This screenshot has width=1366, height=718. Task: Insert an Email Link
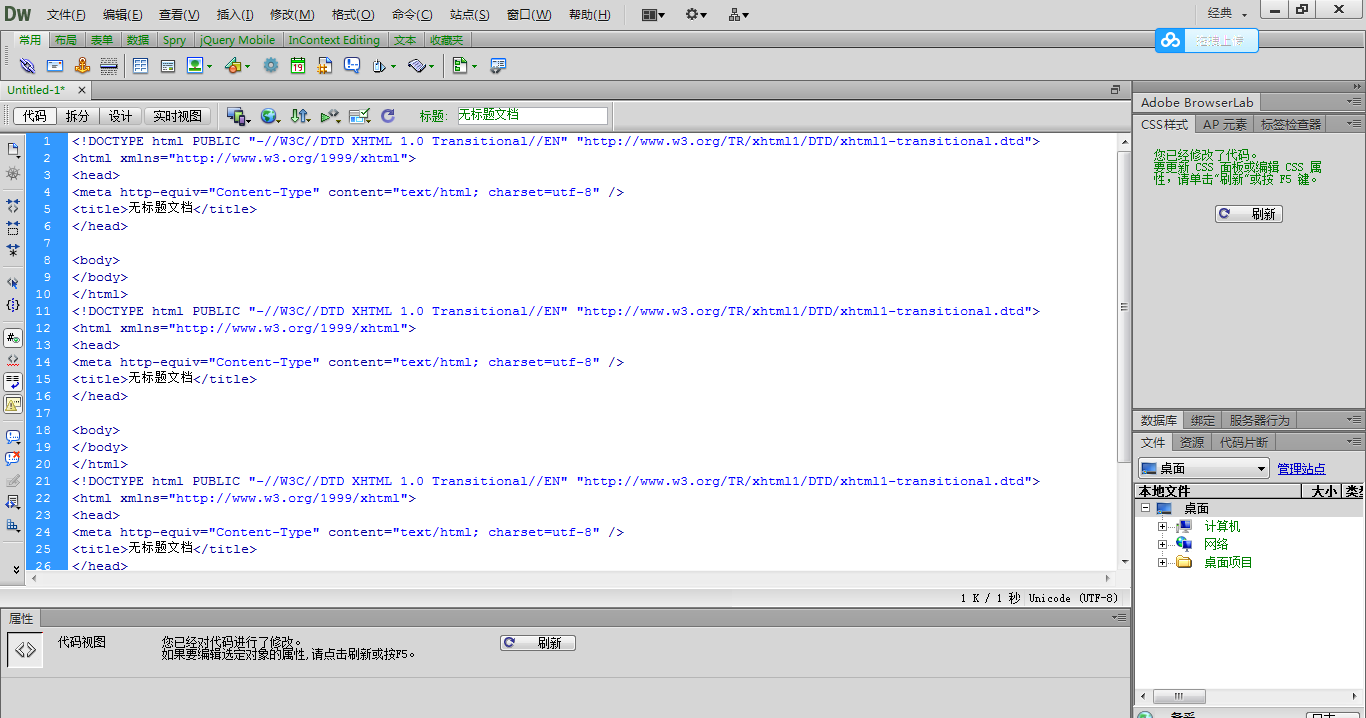coord(55,65)
